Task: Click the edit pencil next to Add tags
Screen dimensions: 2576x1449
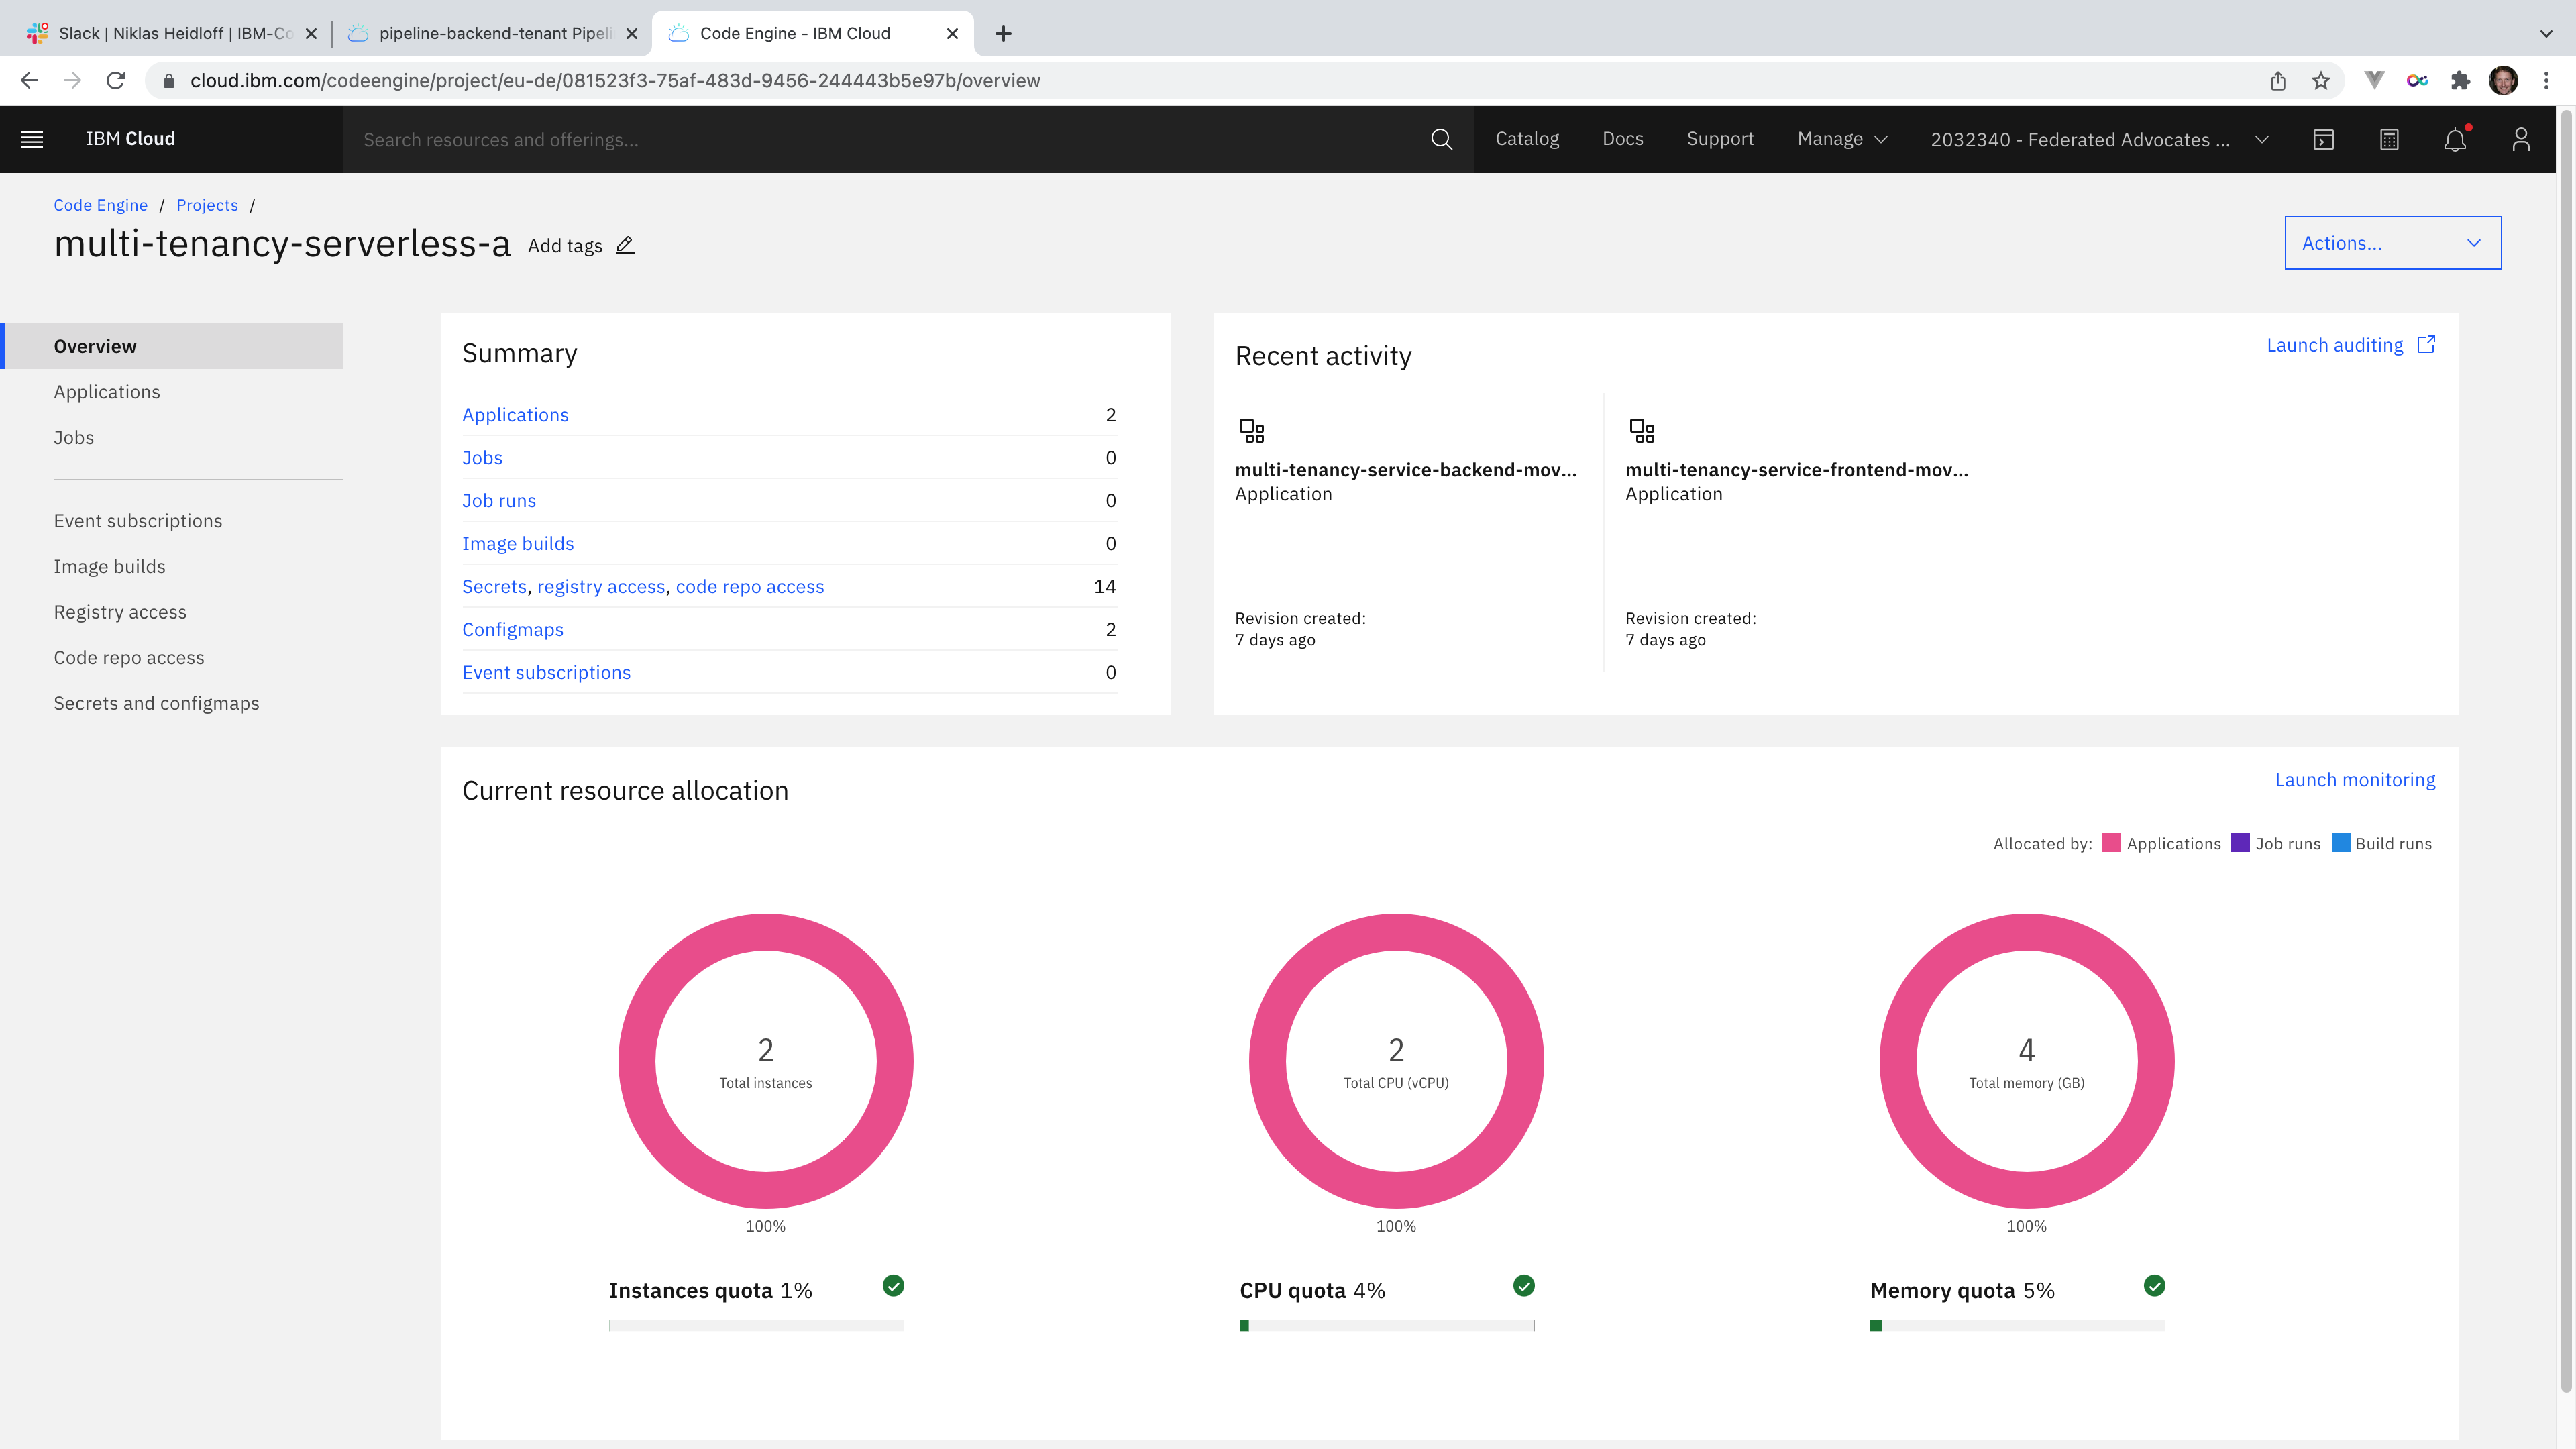Action: point(625,245)
